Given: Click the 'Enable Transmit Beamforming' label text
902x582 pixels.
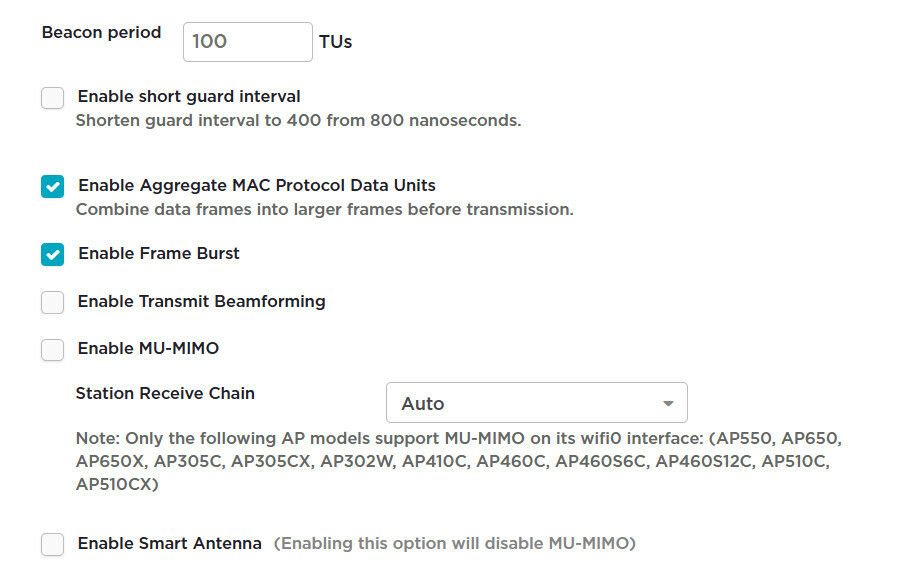Looking at the screenshot, I should [x=201, y=301].
